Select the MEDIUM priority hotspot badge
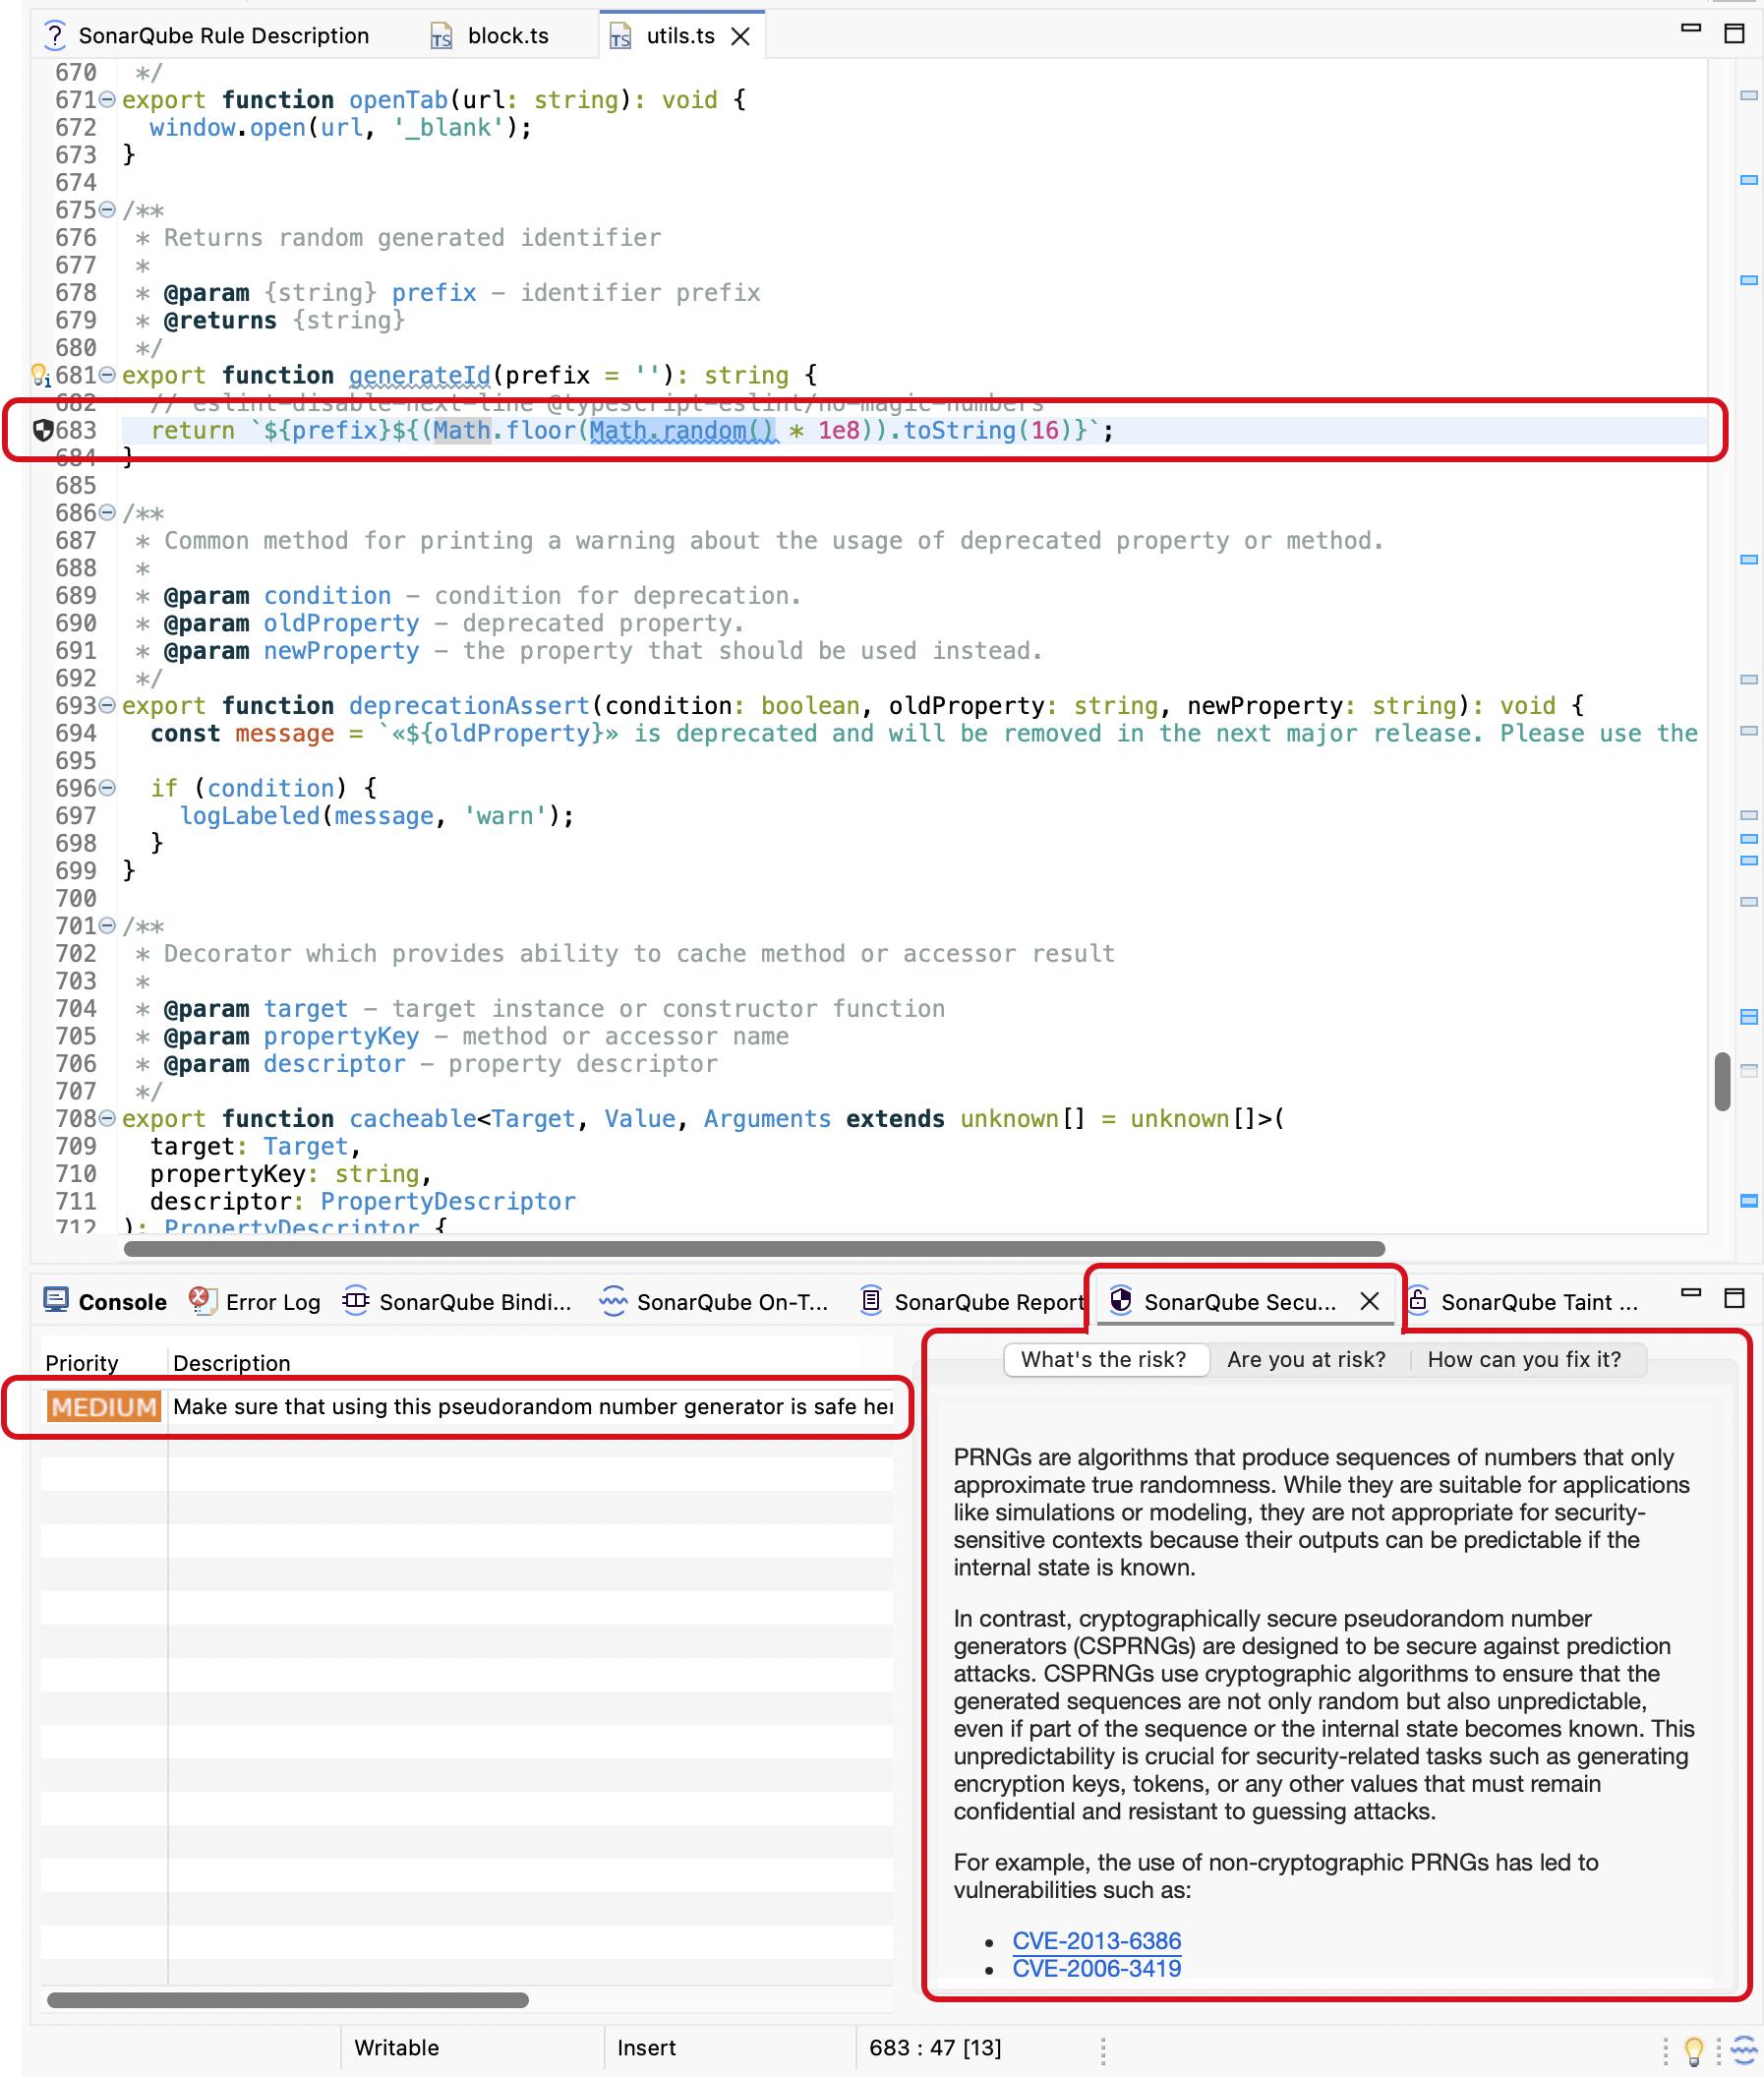Viewport: 1764px width, 2077px height. [x=103, y=1406]
